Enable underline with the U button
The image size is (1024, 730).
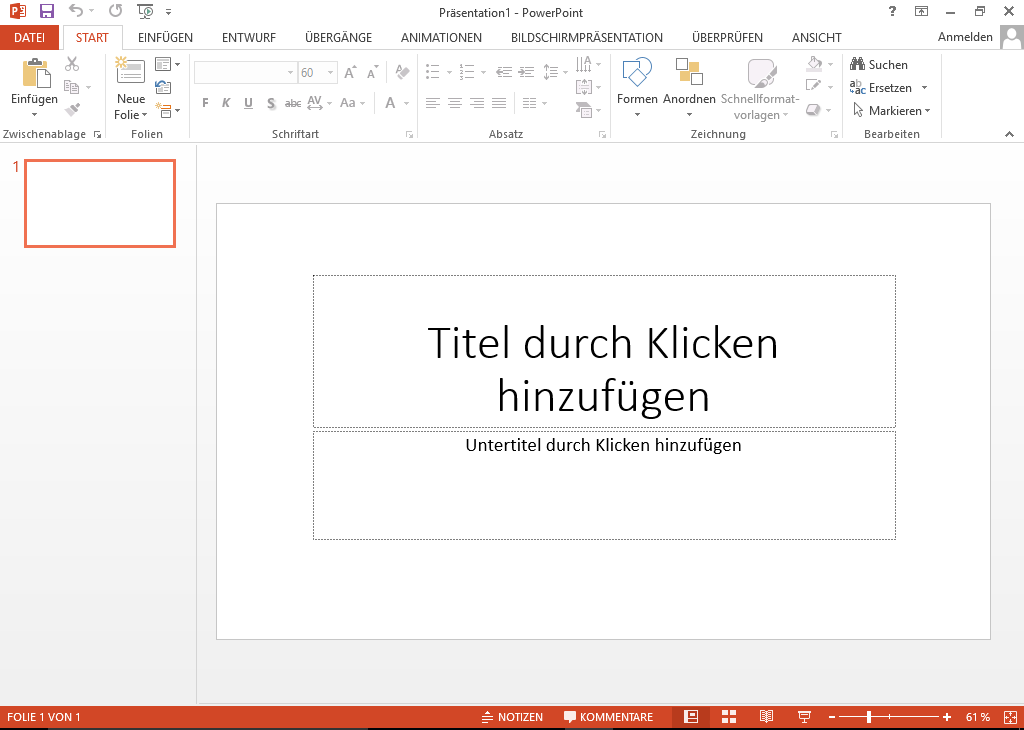click(x=248, y=102)
